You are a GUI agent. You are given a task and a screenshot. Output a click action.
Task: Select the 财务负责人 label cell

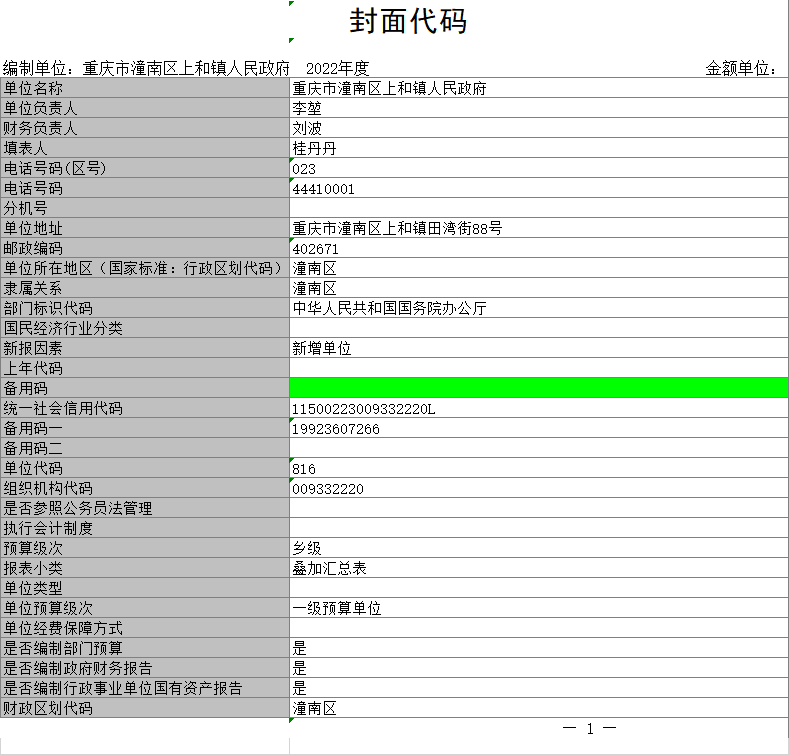click(145, 128)
